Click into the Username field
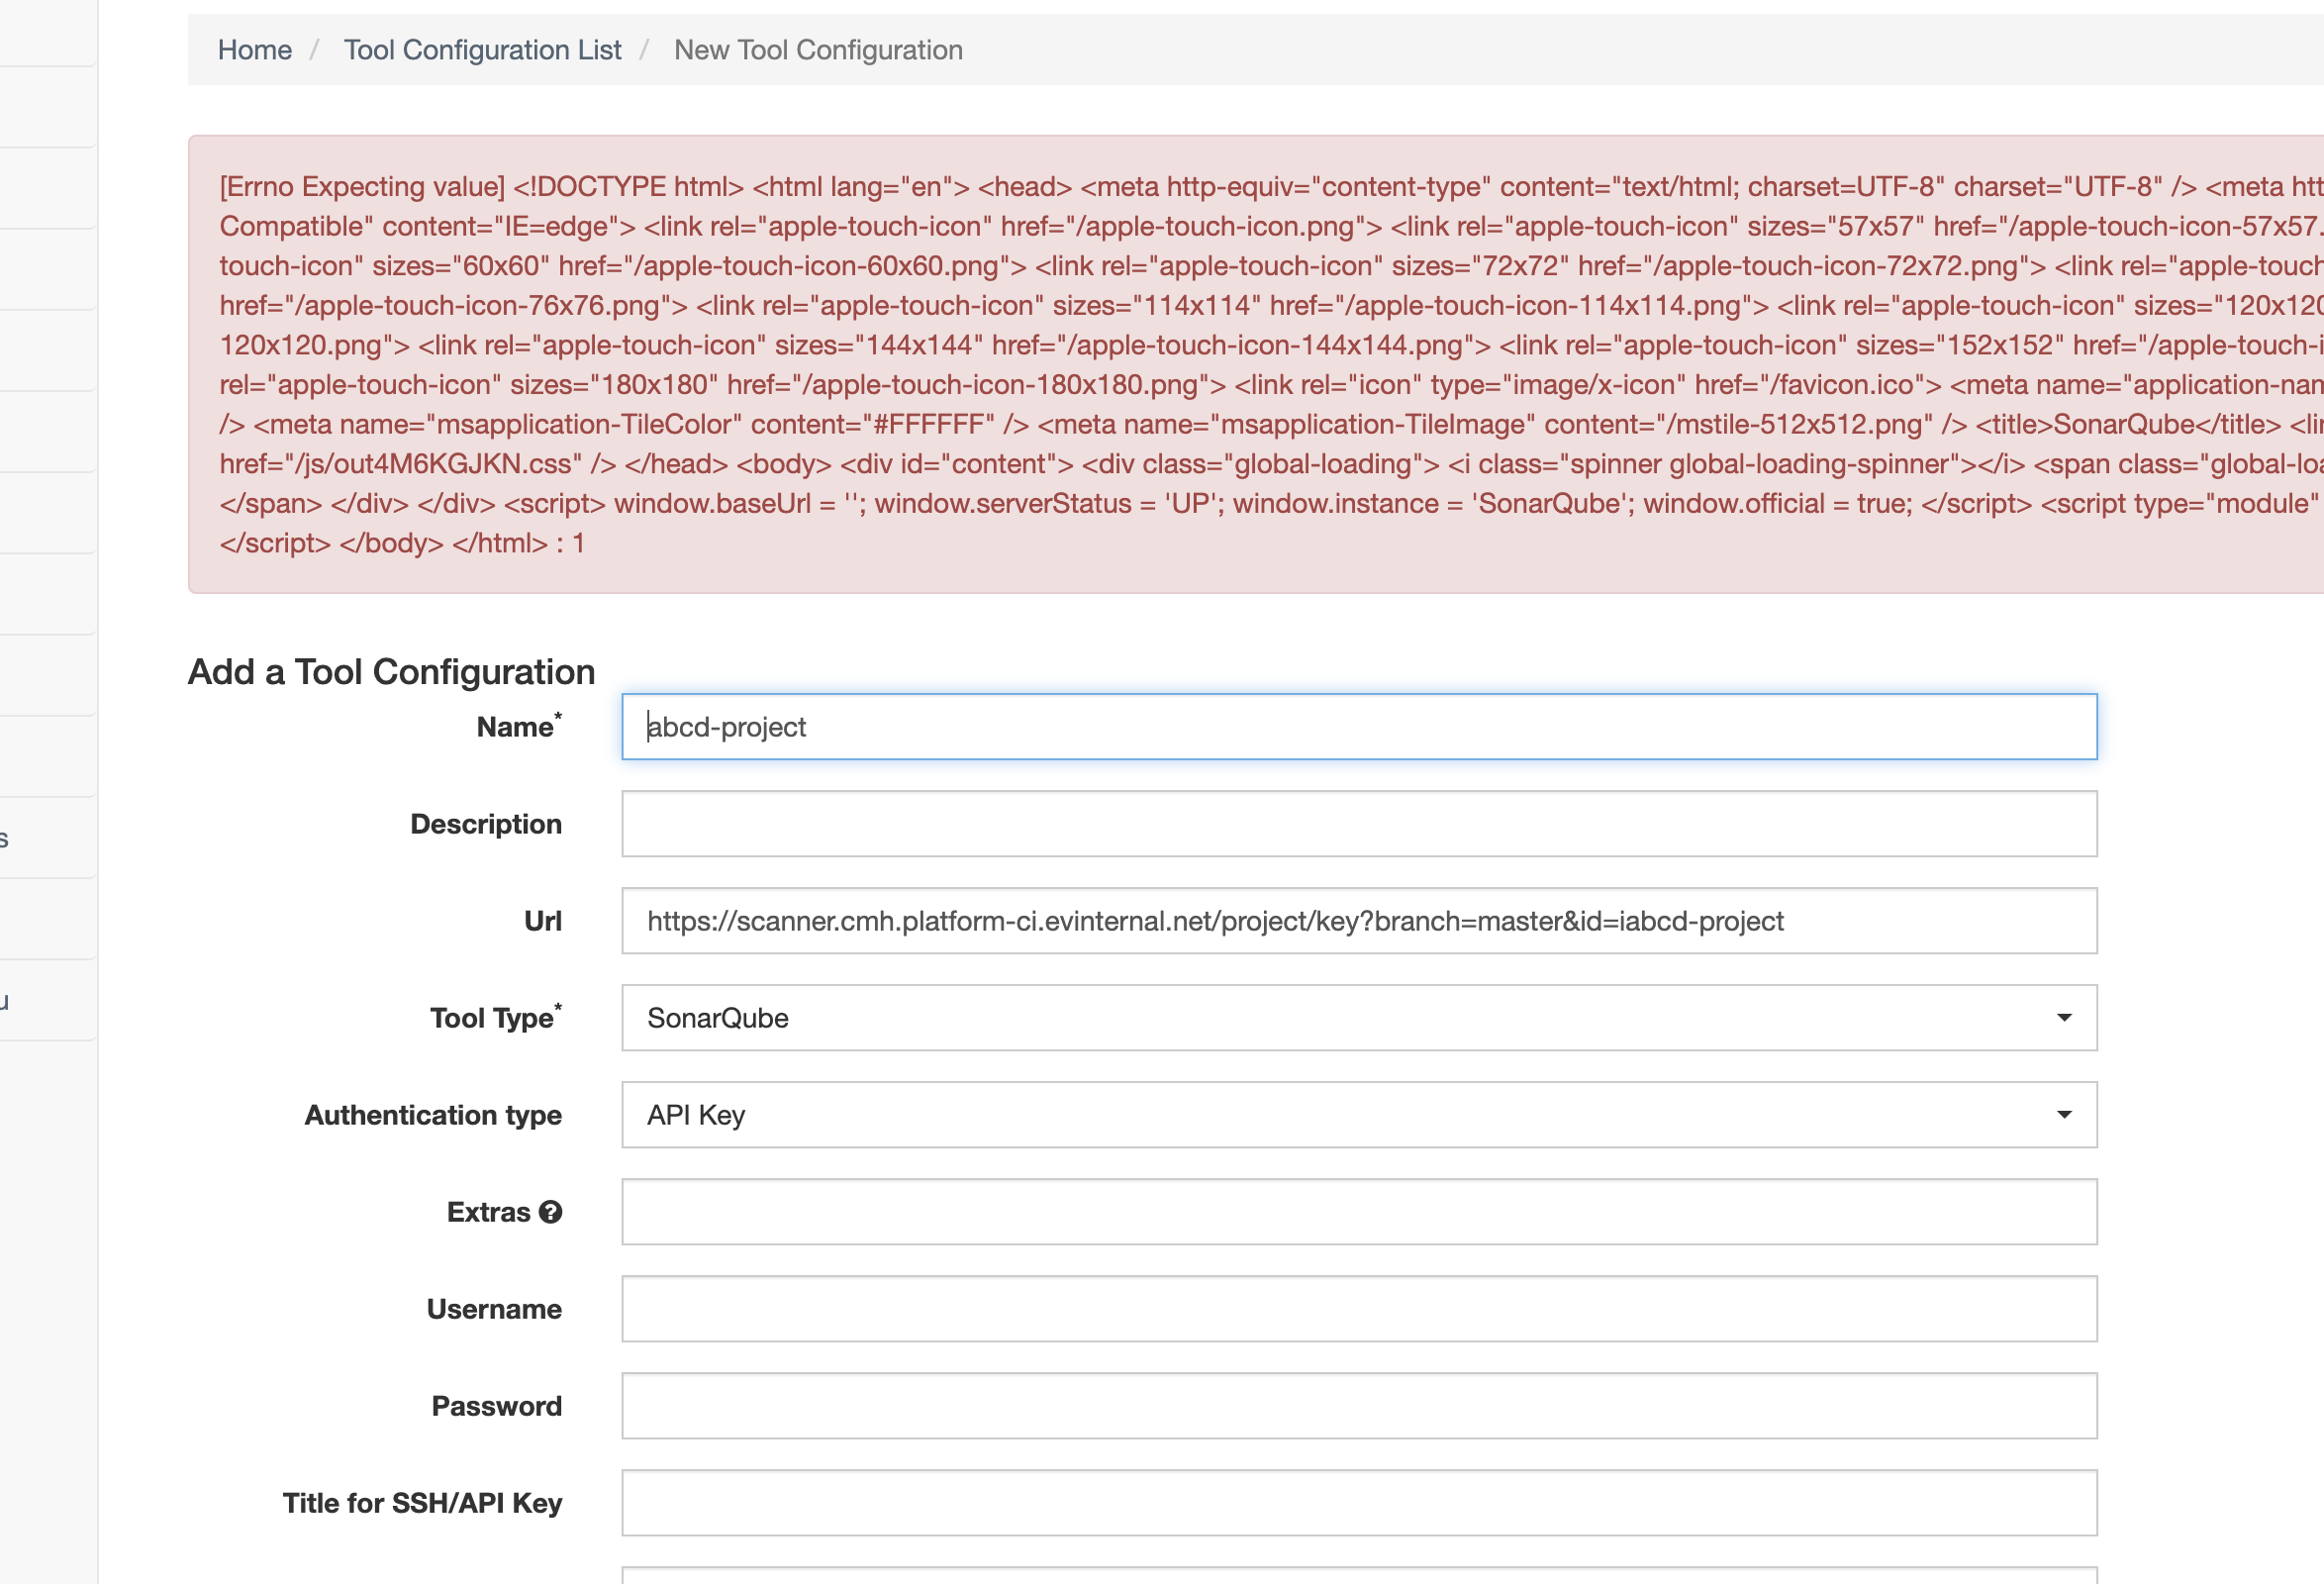 [x=1359, y=1309]
